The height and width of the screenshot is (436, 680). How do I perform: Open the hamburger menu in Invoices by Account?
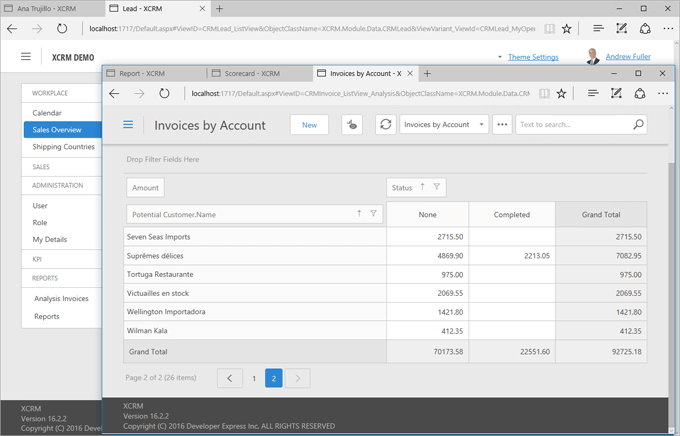(128, 125)
